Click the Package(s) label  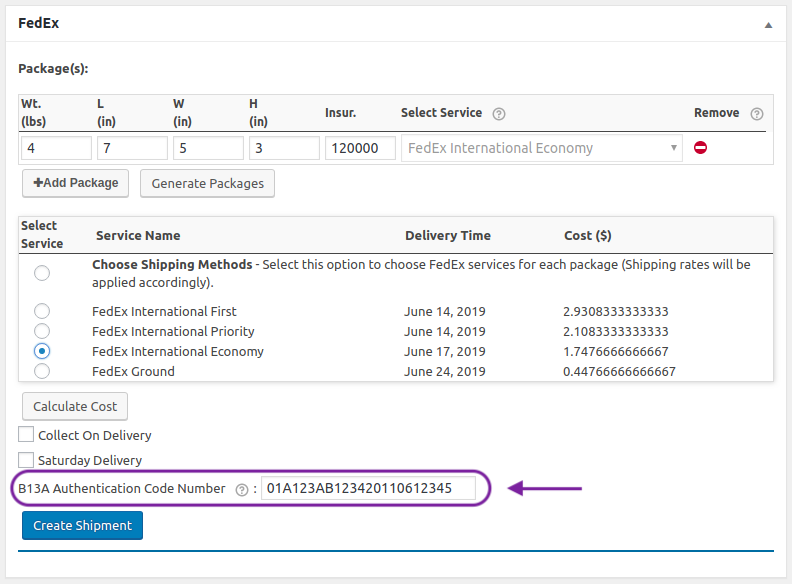coord(53,69)
